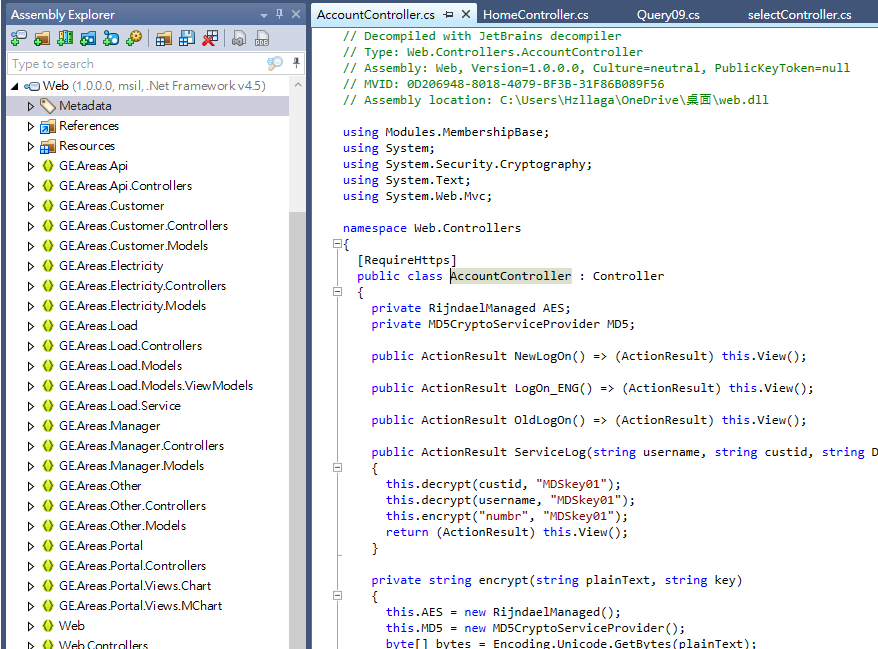The height and width of the screenshot is (649, 878).
Task: Click the GE.Areas.Electricity namespace icon
Action: click(48, 266)
